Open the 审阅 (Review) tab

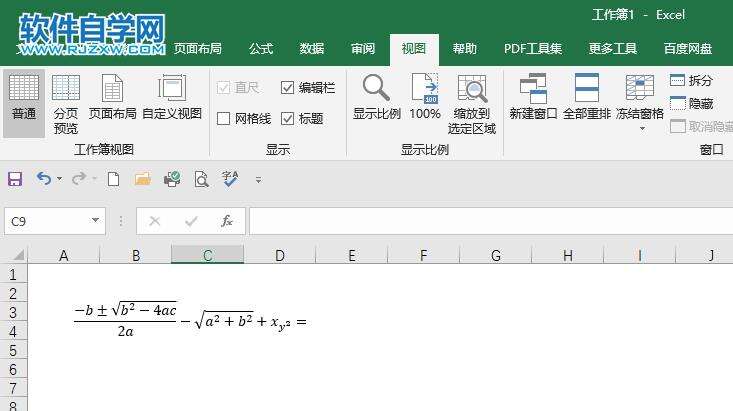click(363, 49)
